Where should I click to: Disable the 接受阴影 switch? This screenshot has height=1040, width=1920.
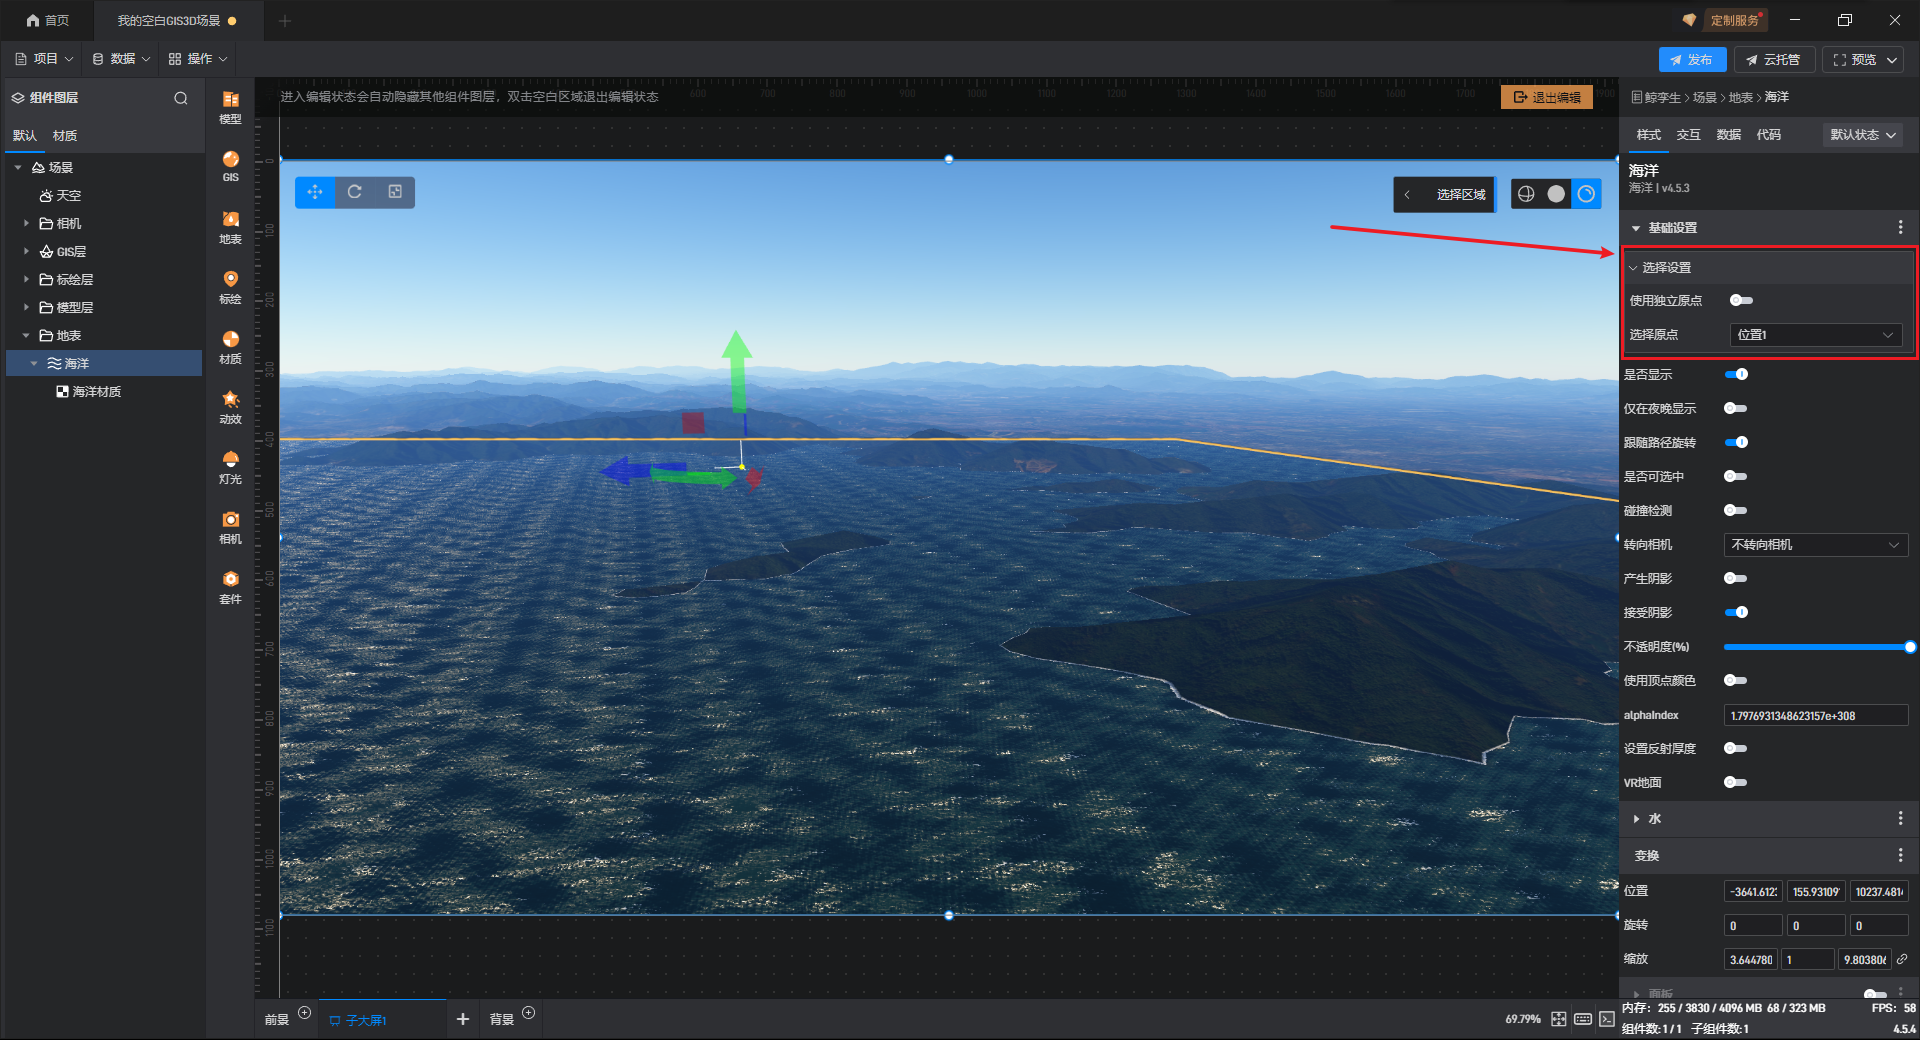[1737, 612]
